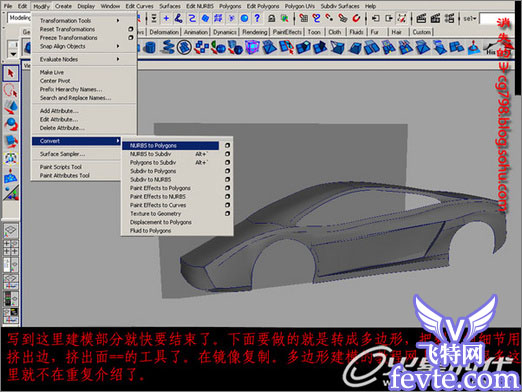Open option box for NURBS to Polygons
The image size is (522, 392).
point(227,145)
